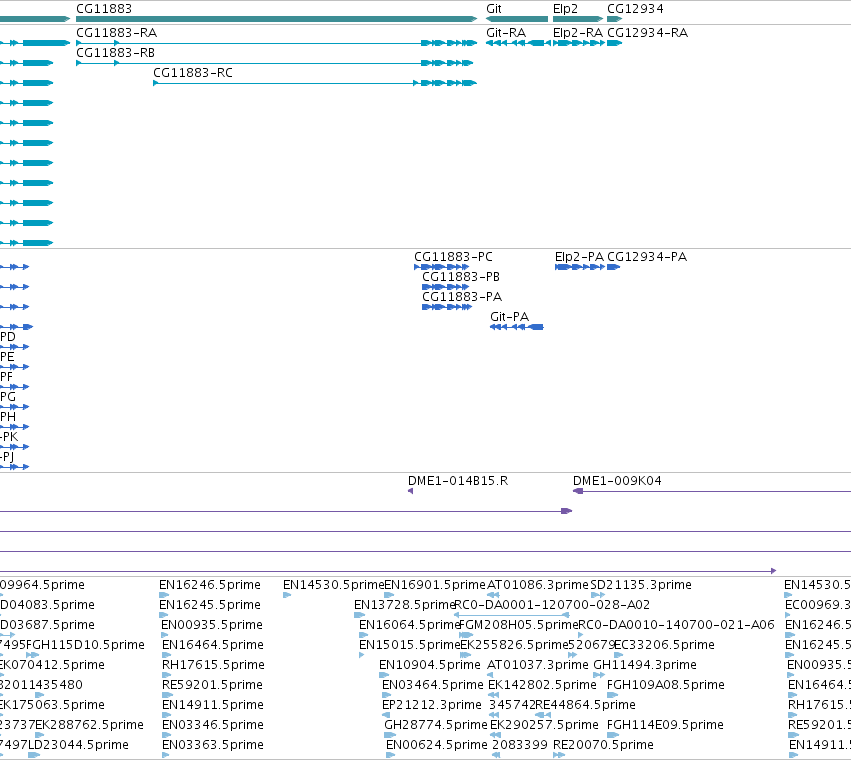Click the RE44864.5prime EST label
This screenshot has height=760, width=851.
pyautogui.click(x=585, y=705)
